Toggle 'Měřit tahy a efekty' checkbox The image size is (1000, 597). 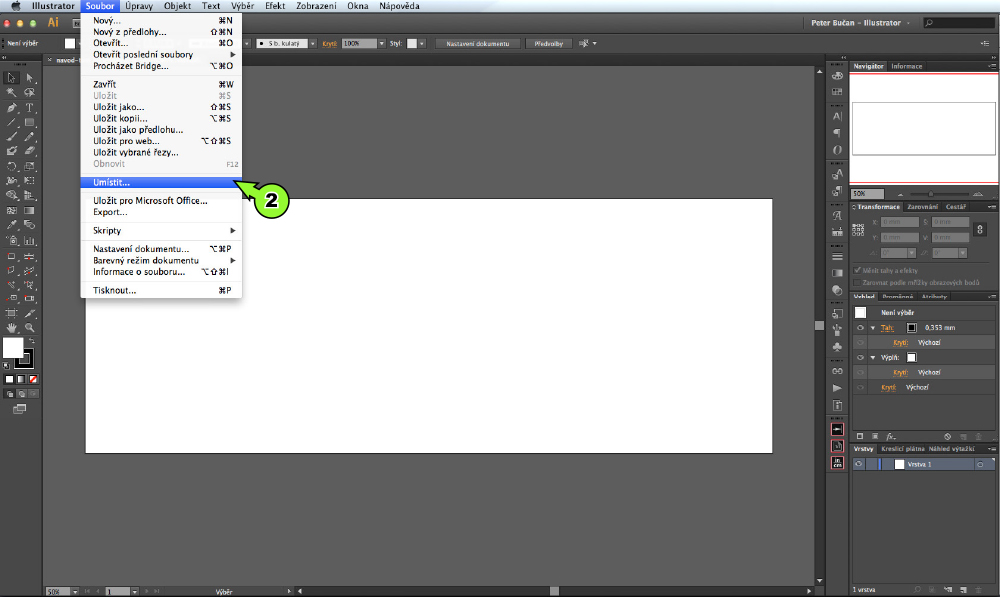857,270
